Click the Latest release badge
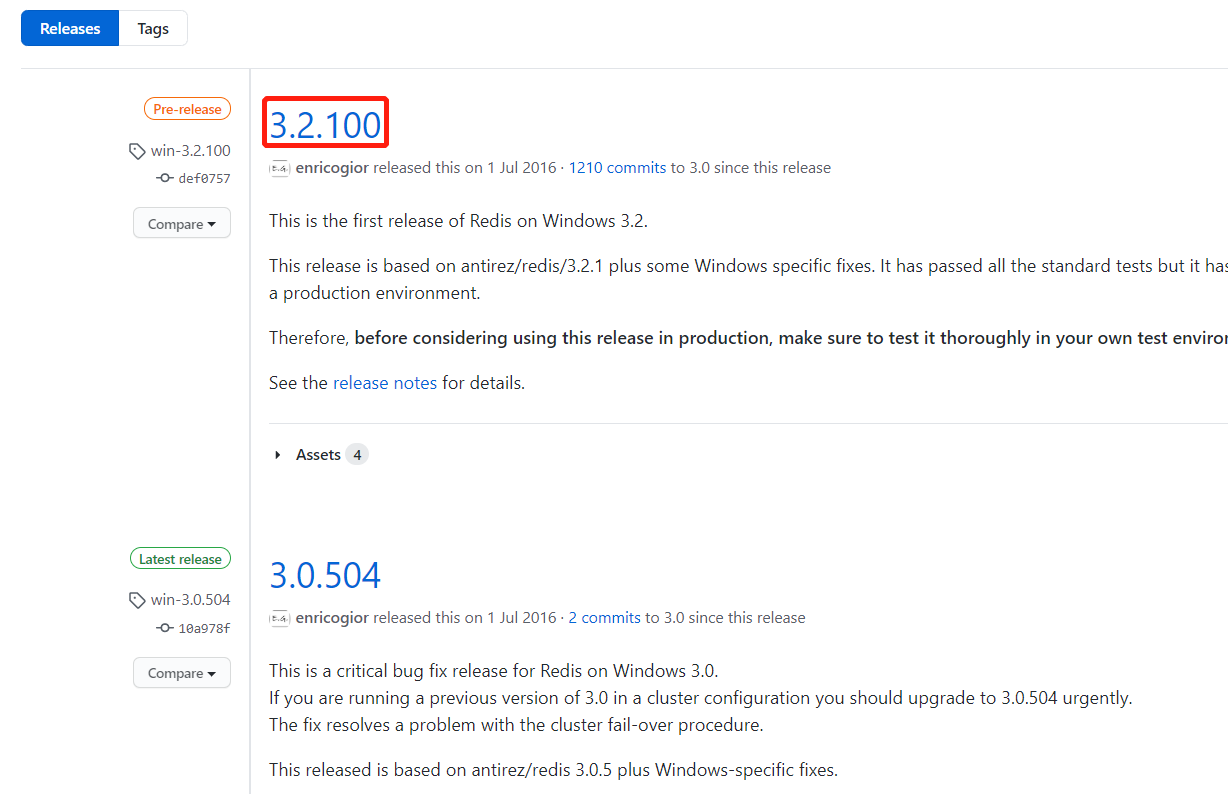 180,558
